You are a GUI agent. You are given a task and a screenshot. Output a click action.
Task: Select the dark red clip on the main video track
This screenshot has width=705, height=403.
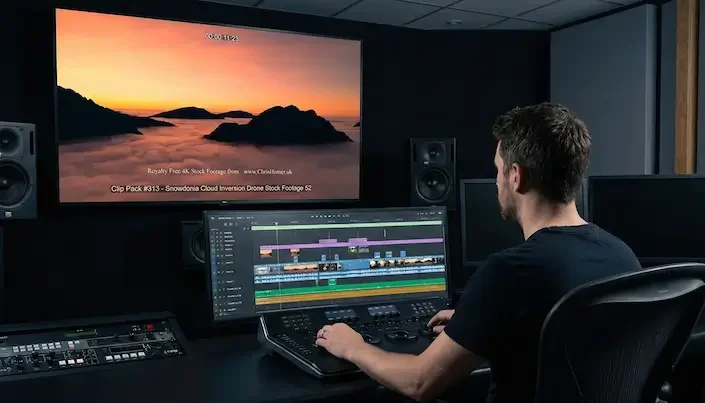tap(328, 267)
